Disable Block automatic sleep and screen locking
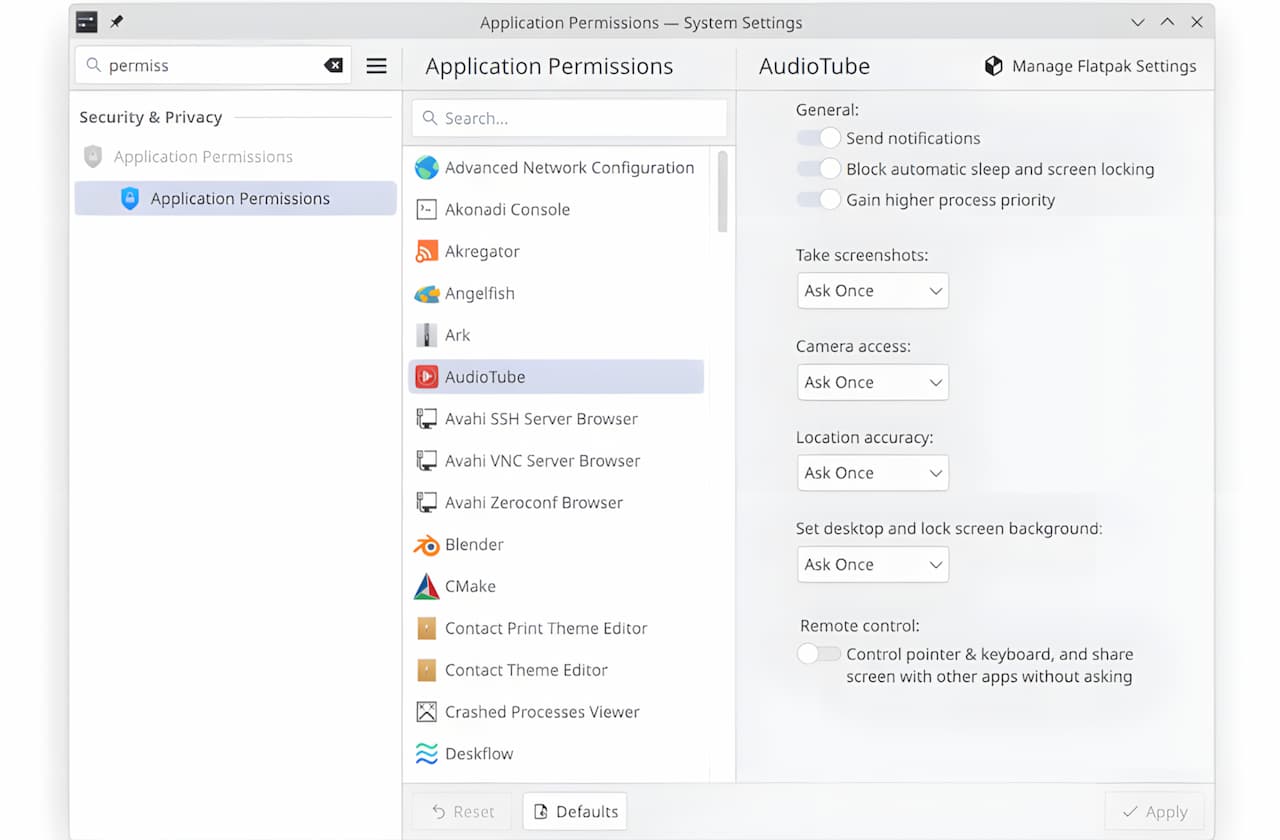This screenshot has width=1280, height=840. [x=818, y=169]
